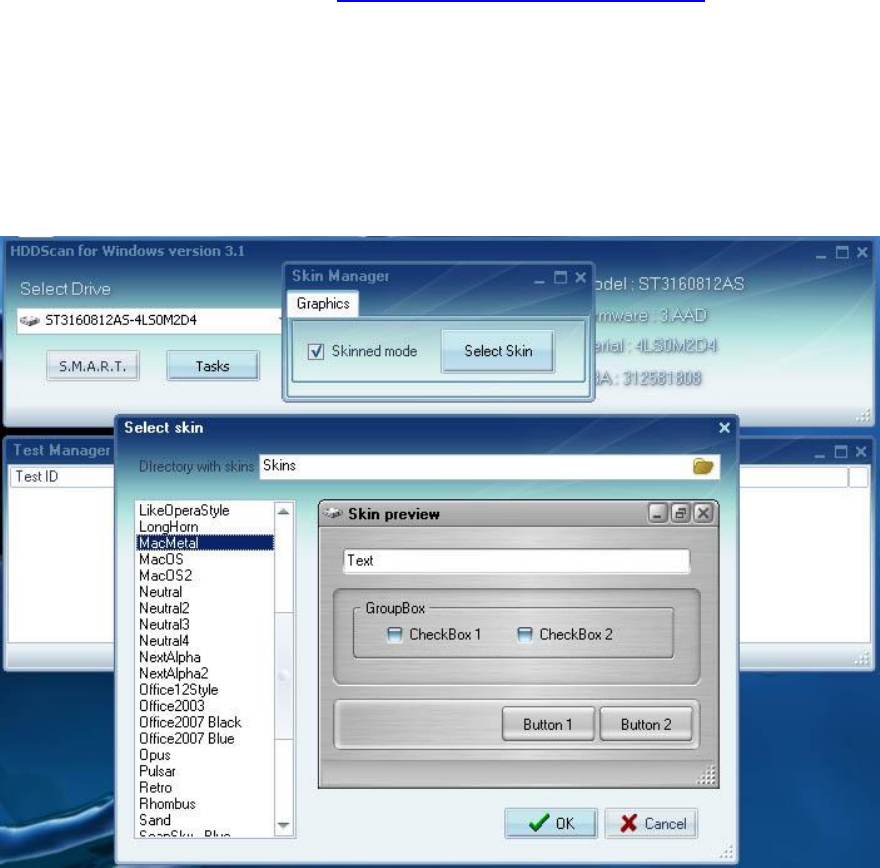880x868 pixels.
Task: Toggle the Skinned mode checkbox
Action: pos(316,352)
